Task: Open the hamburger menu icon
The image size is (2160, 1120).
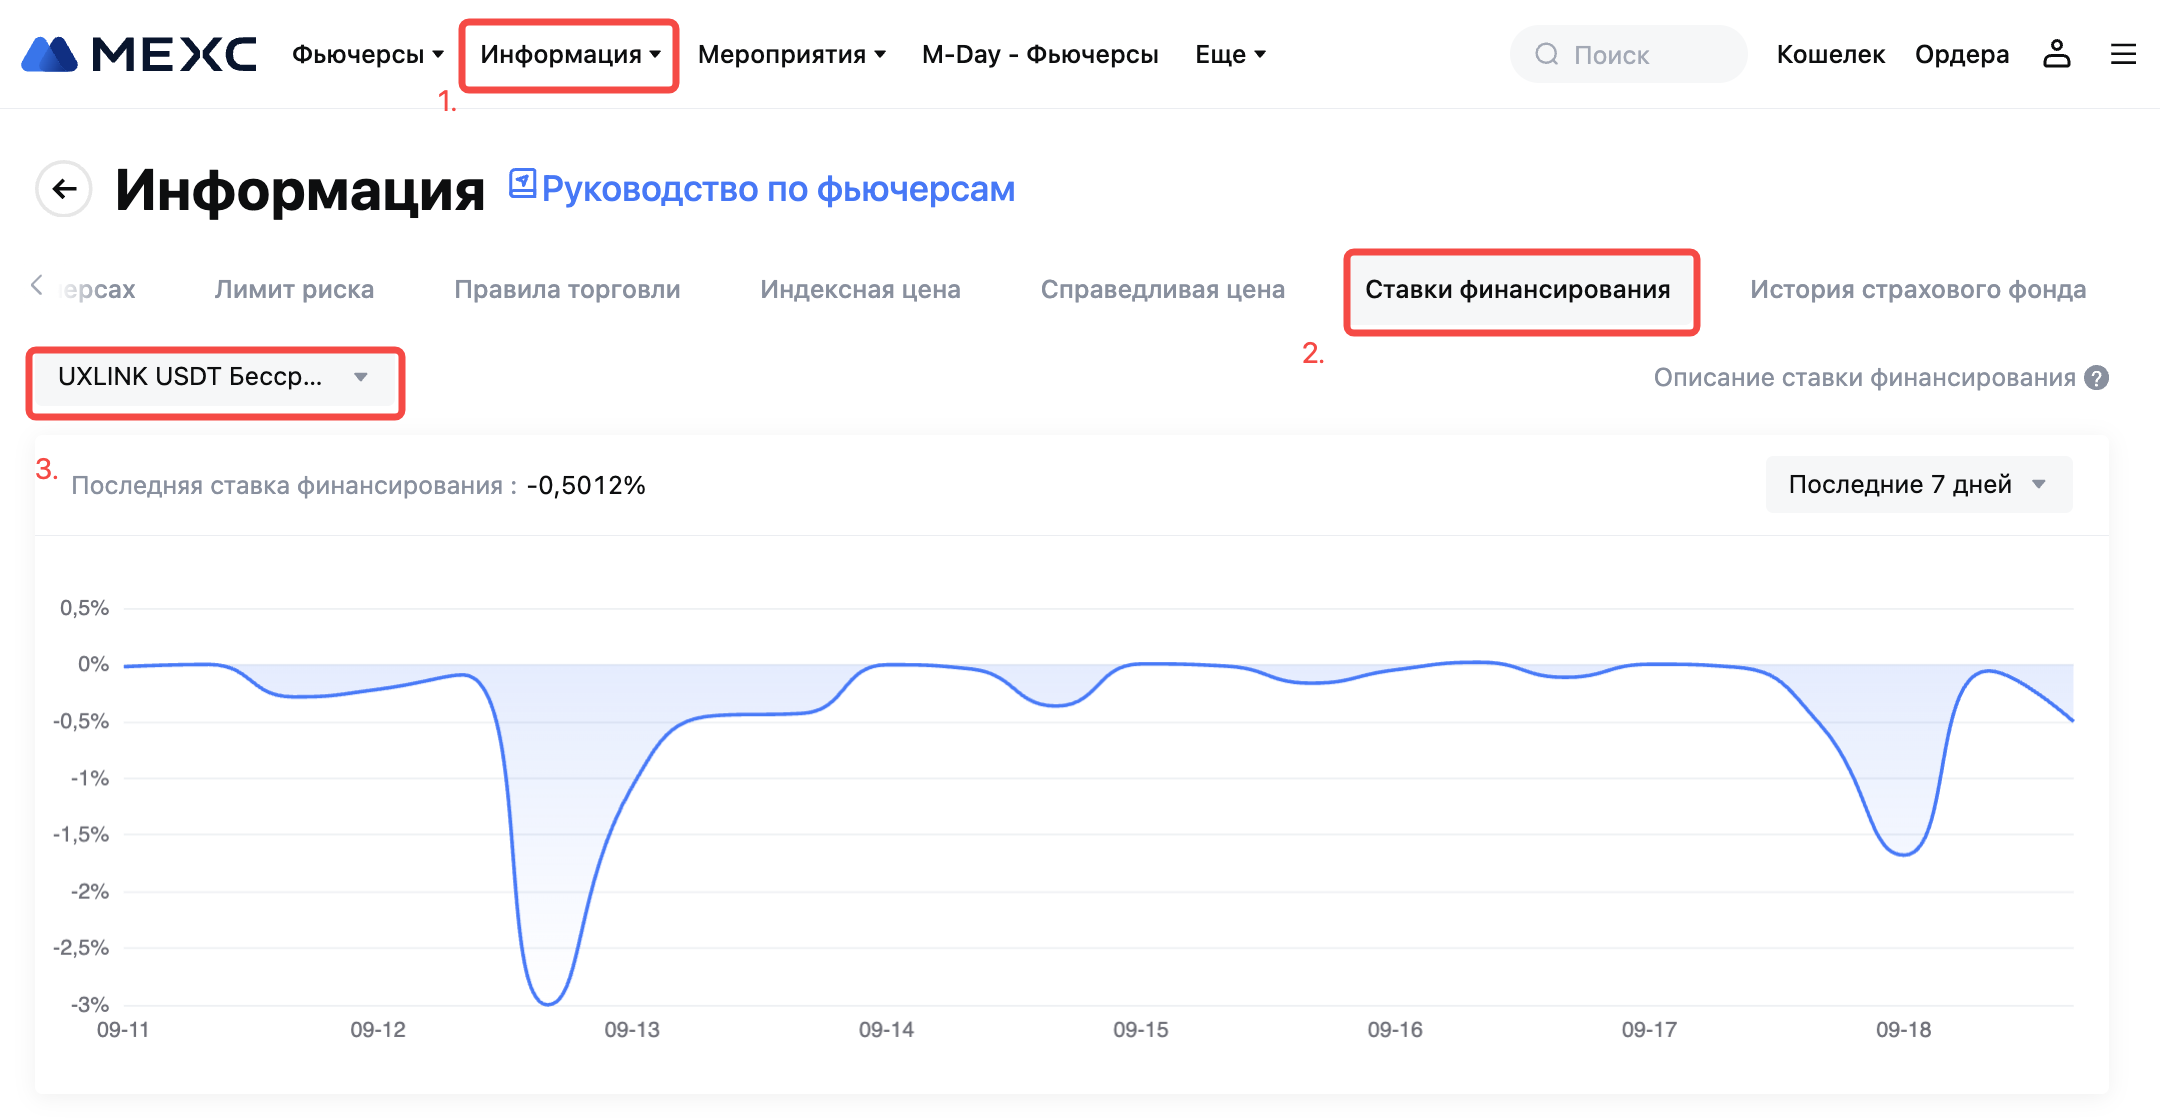Action: [2123, 54]
